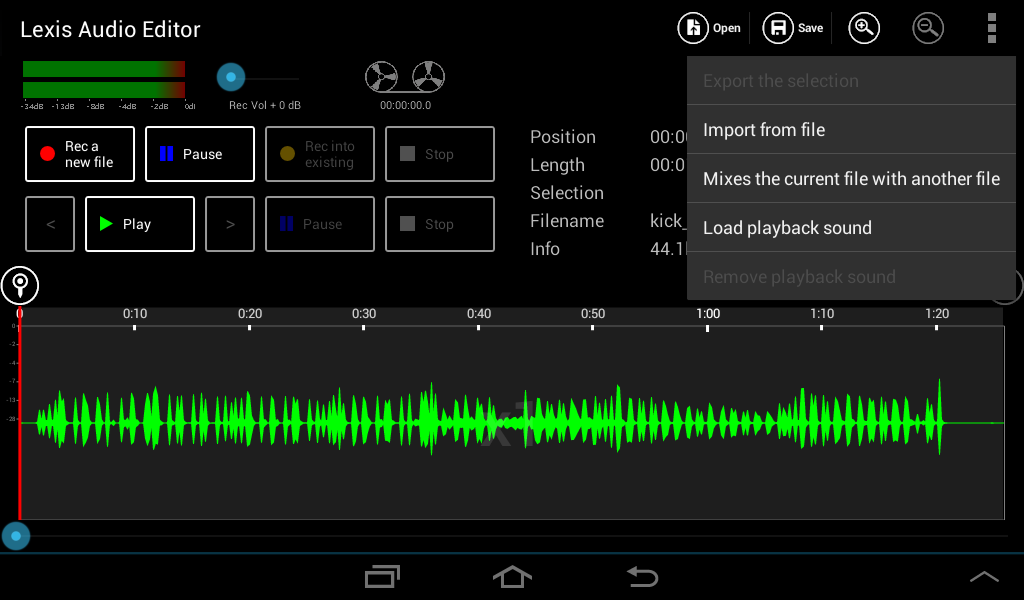Play the audio file
The image size is (1024, 600).
point(140,224)
